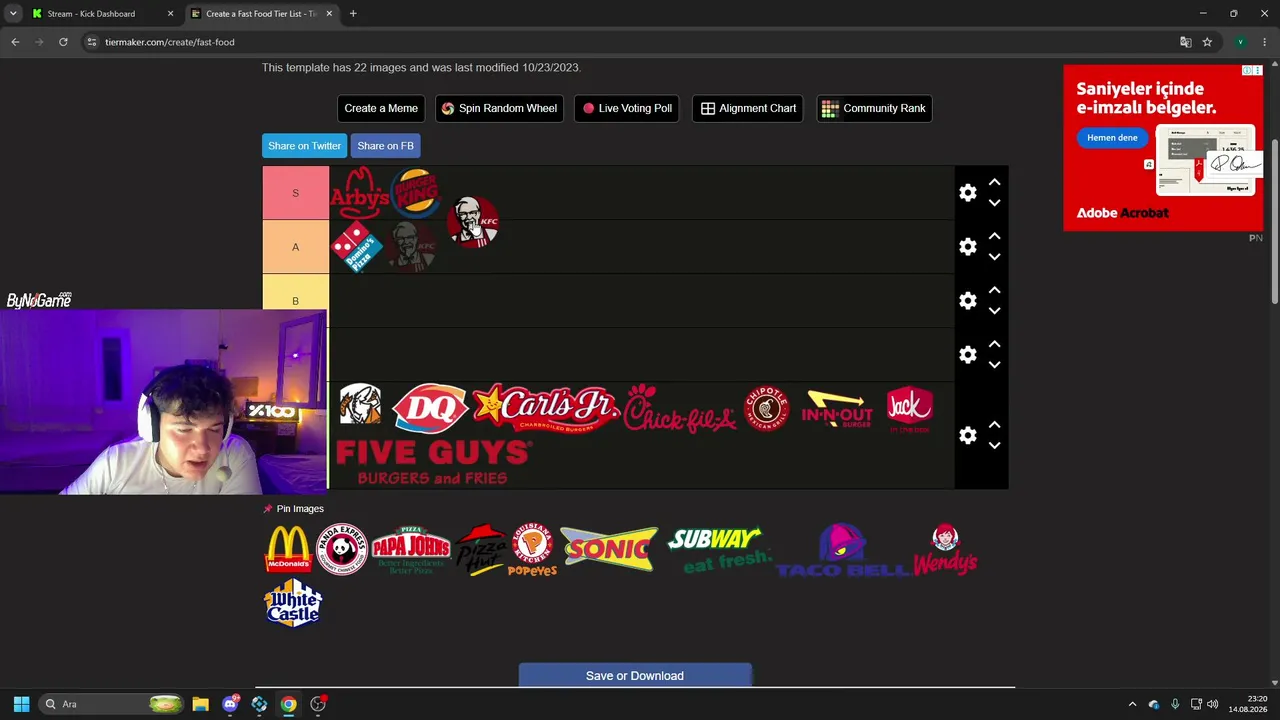Select the Chick-fil-A logo
This screenshot has width=1280, height=720.
click(x=680, y=408)
